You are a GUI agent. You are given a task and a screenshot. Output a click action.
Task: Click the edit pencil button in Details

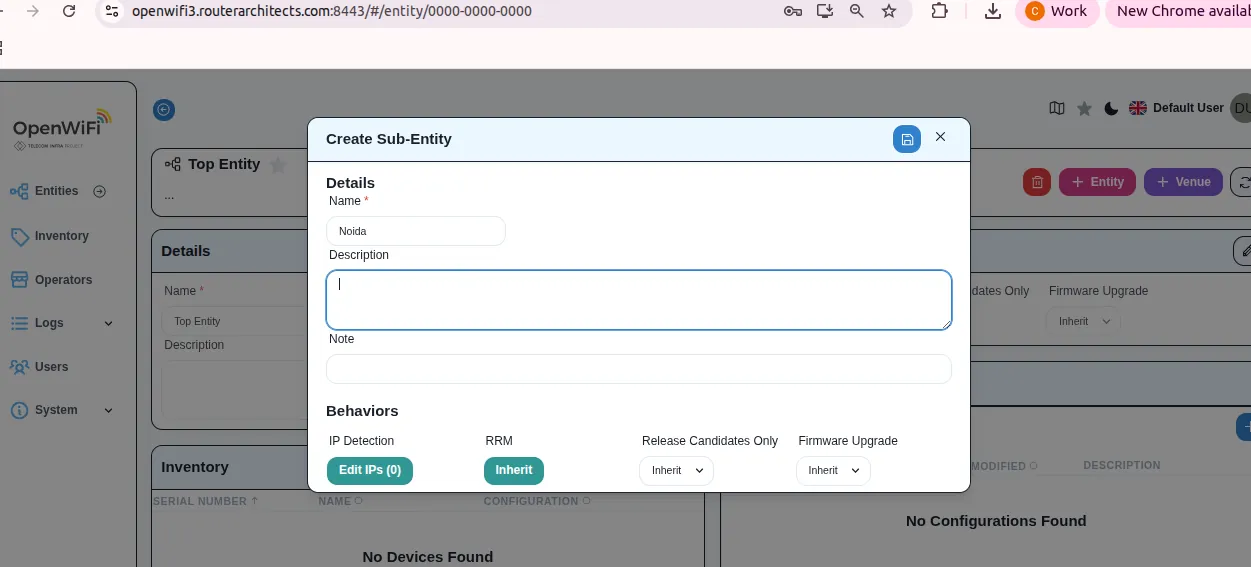tap(1243, 251)
